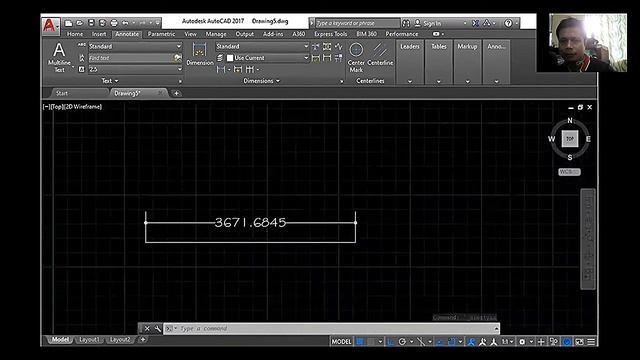The width and height of the screenshot is (640, 360).
Task: Click the dimension text 3671.6845
Action: click(x=251, y=222)
